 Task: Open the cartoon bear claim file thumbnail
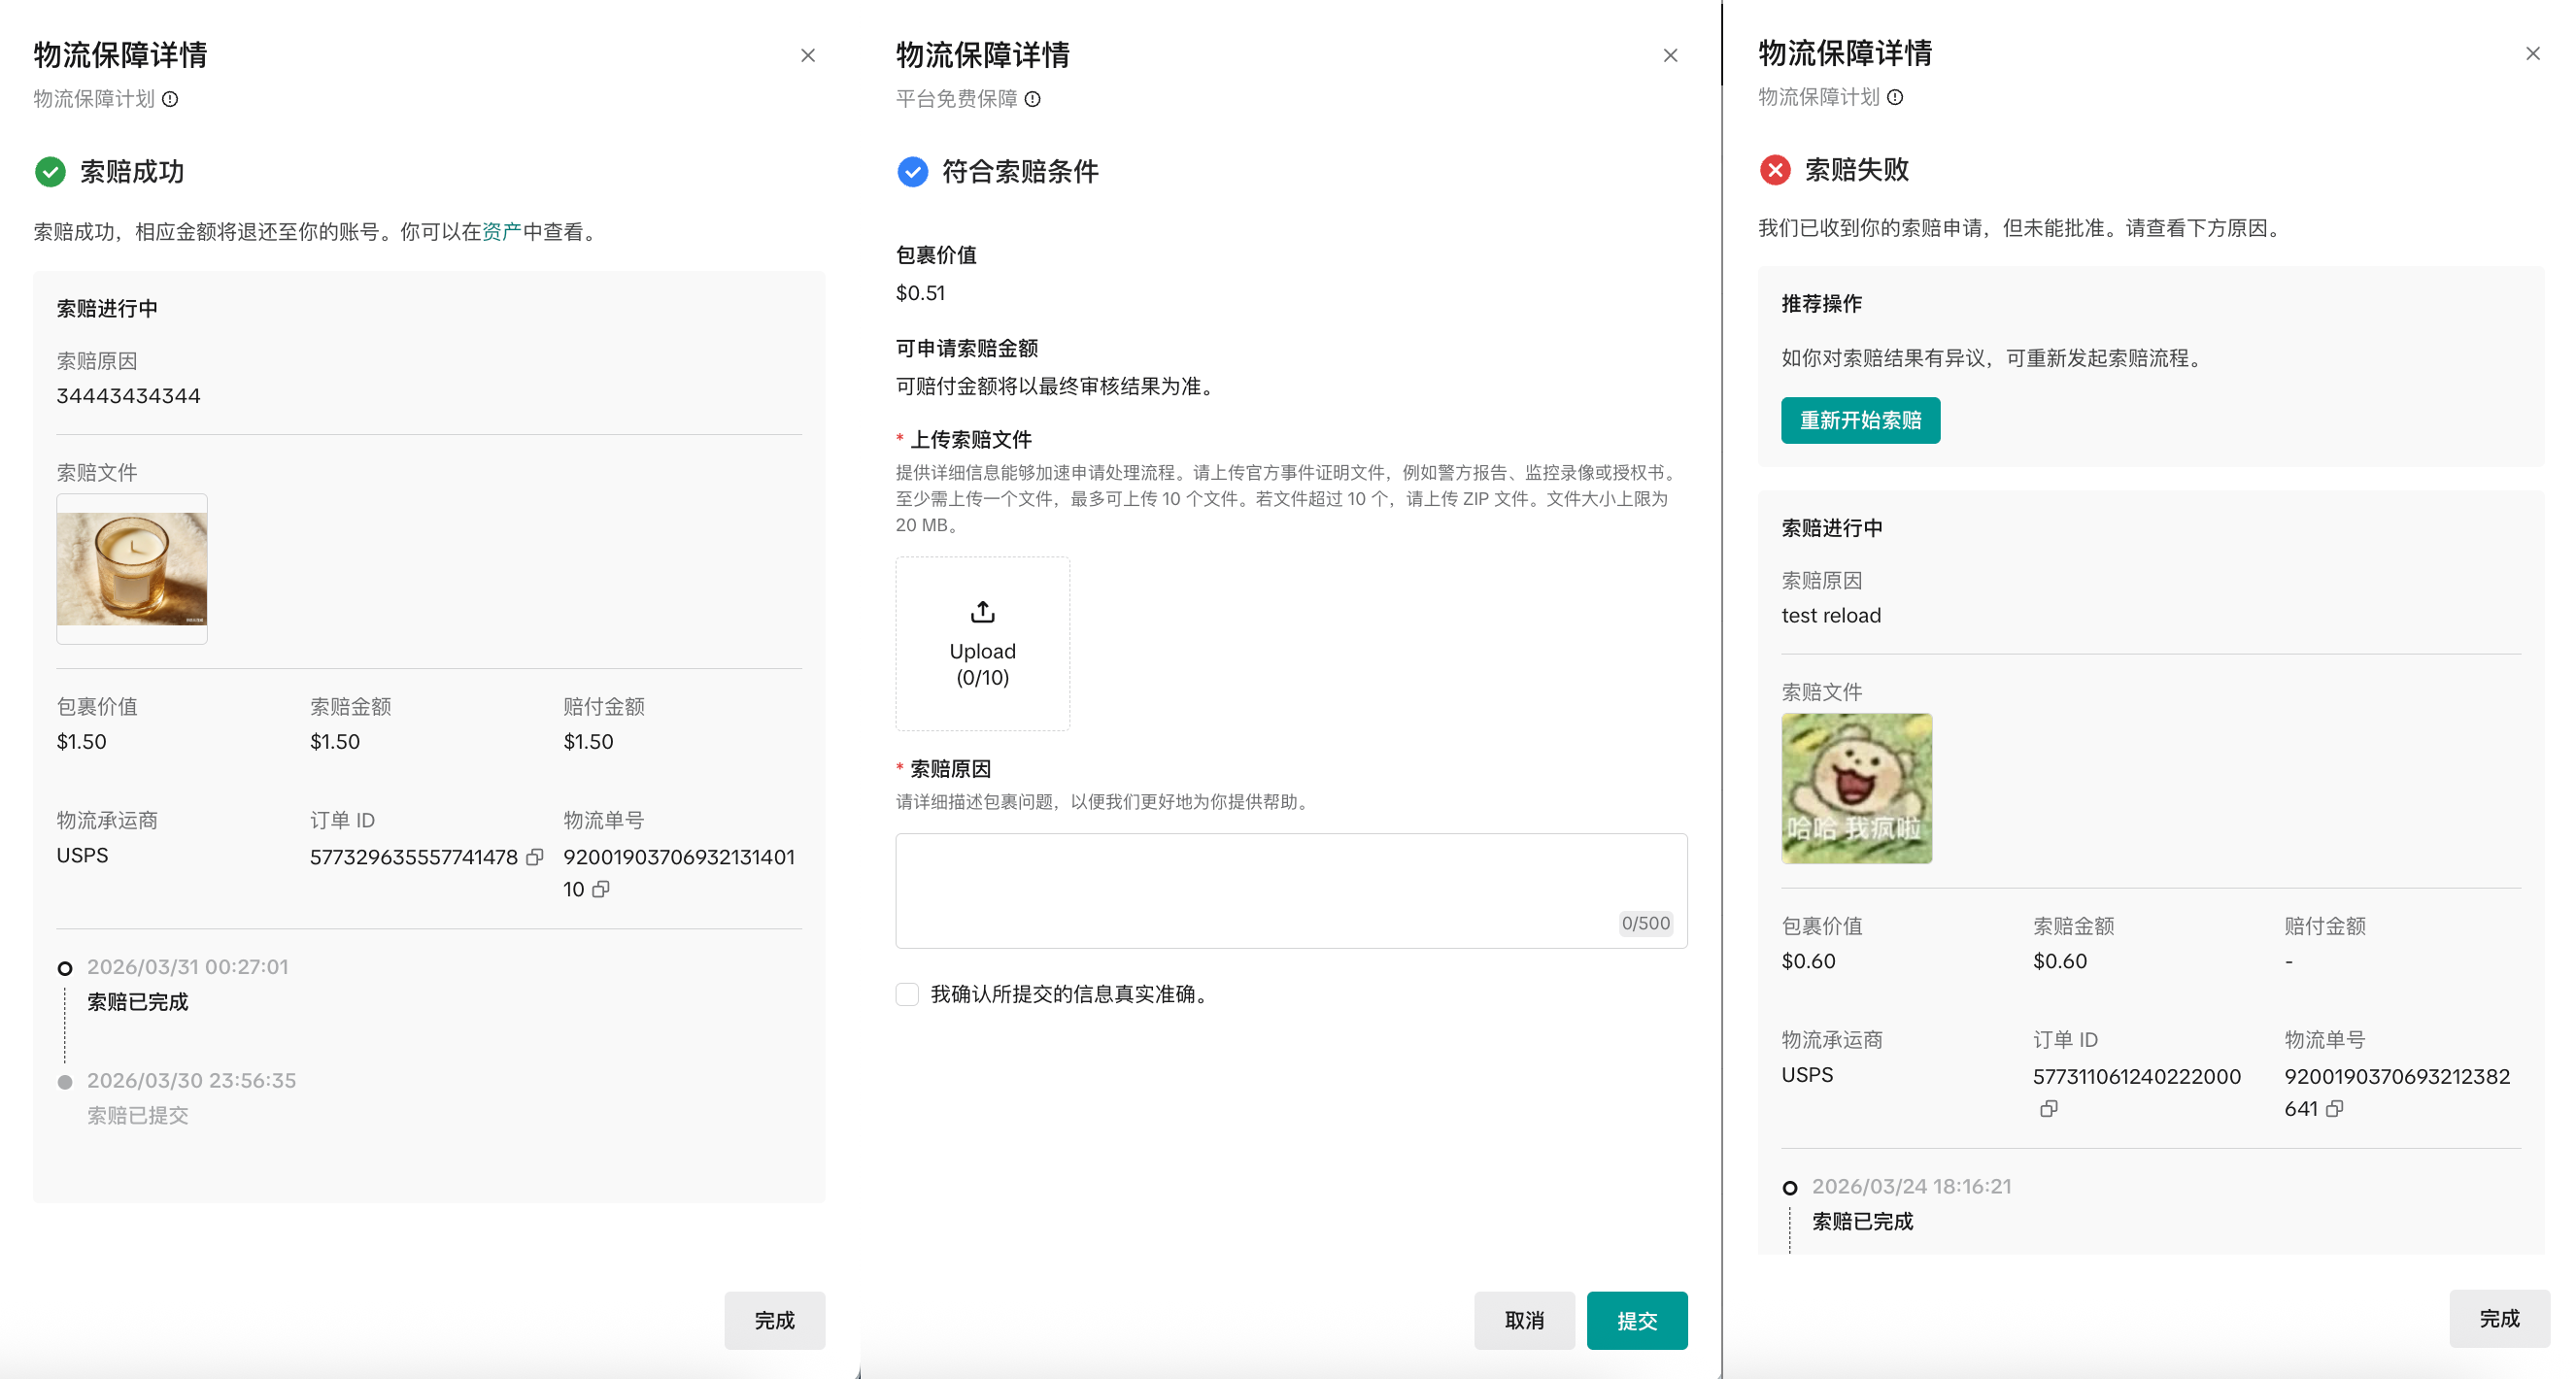coord(1856,788)
